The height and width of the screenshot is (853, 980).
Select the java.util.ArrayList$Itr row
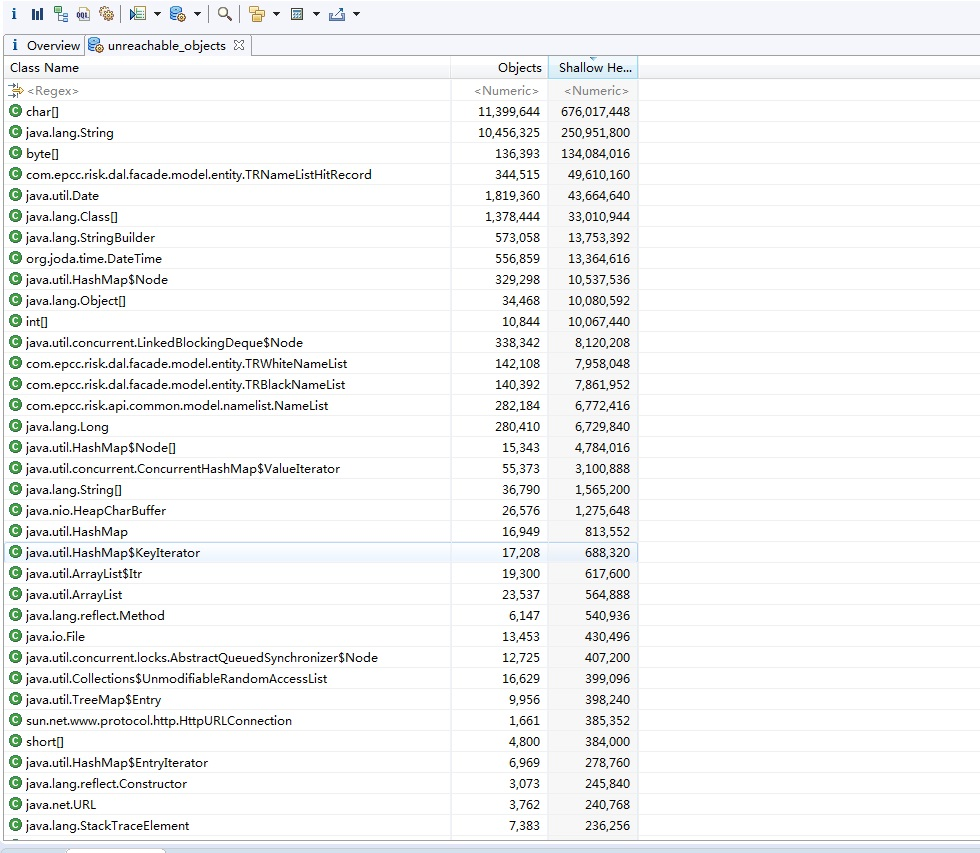pyautogui.click(x=321, y=574)
